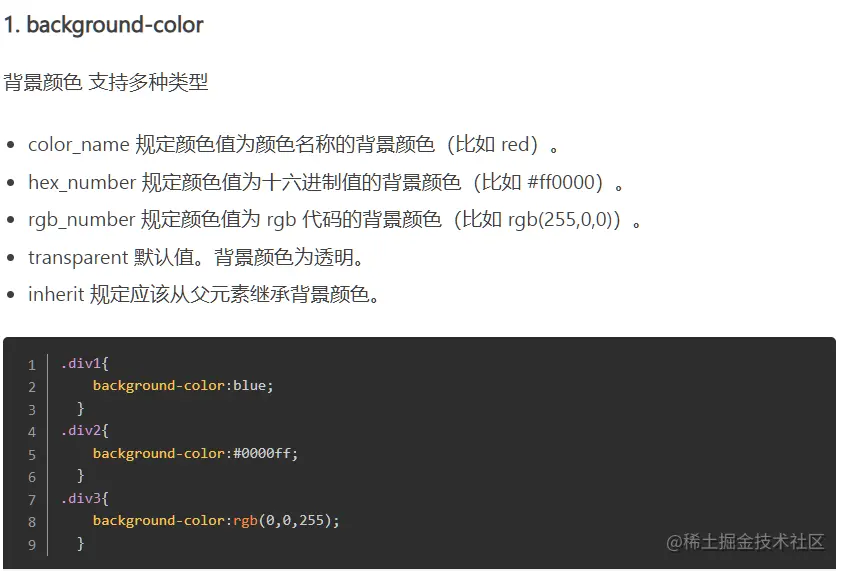The width and height of the screenshot is (844, 571).
Task: Click the inherit list item
Action: (x=203, y=295)
